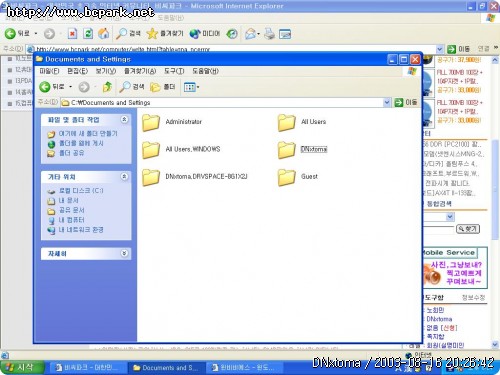Screen dimensions: 500x375
Task: Click Forward arrow in Explorer window toolbar
Action: [84, 87]
